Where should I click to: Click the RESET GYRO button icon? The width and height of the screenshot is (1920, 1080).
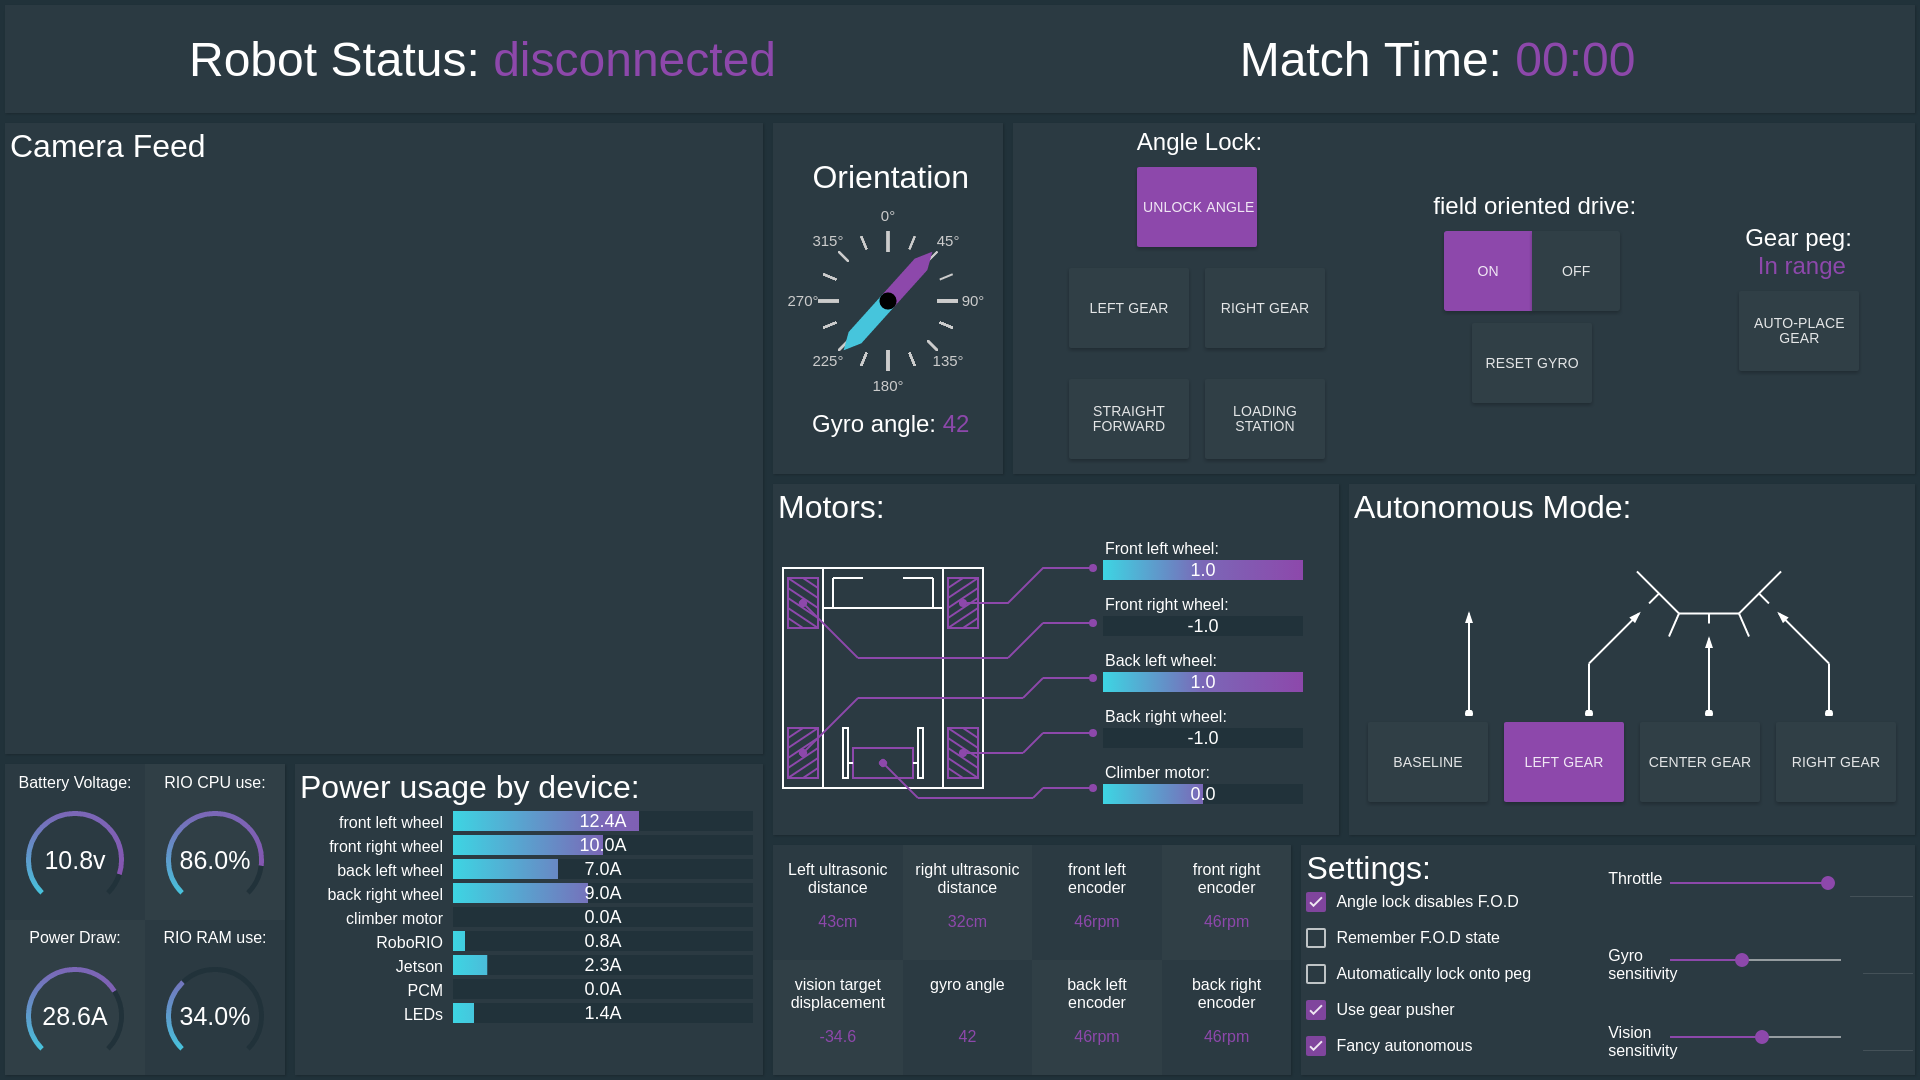click(1531, 363)
